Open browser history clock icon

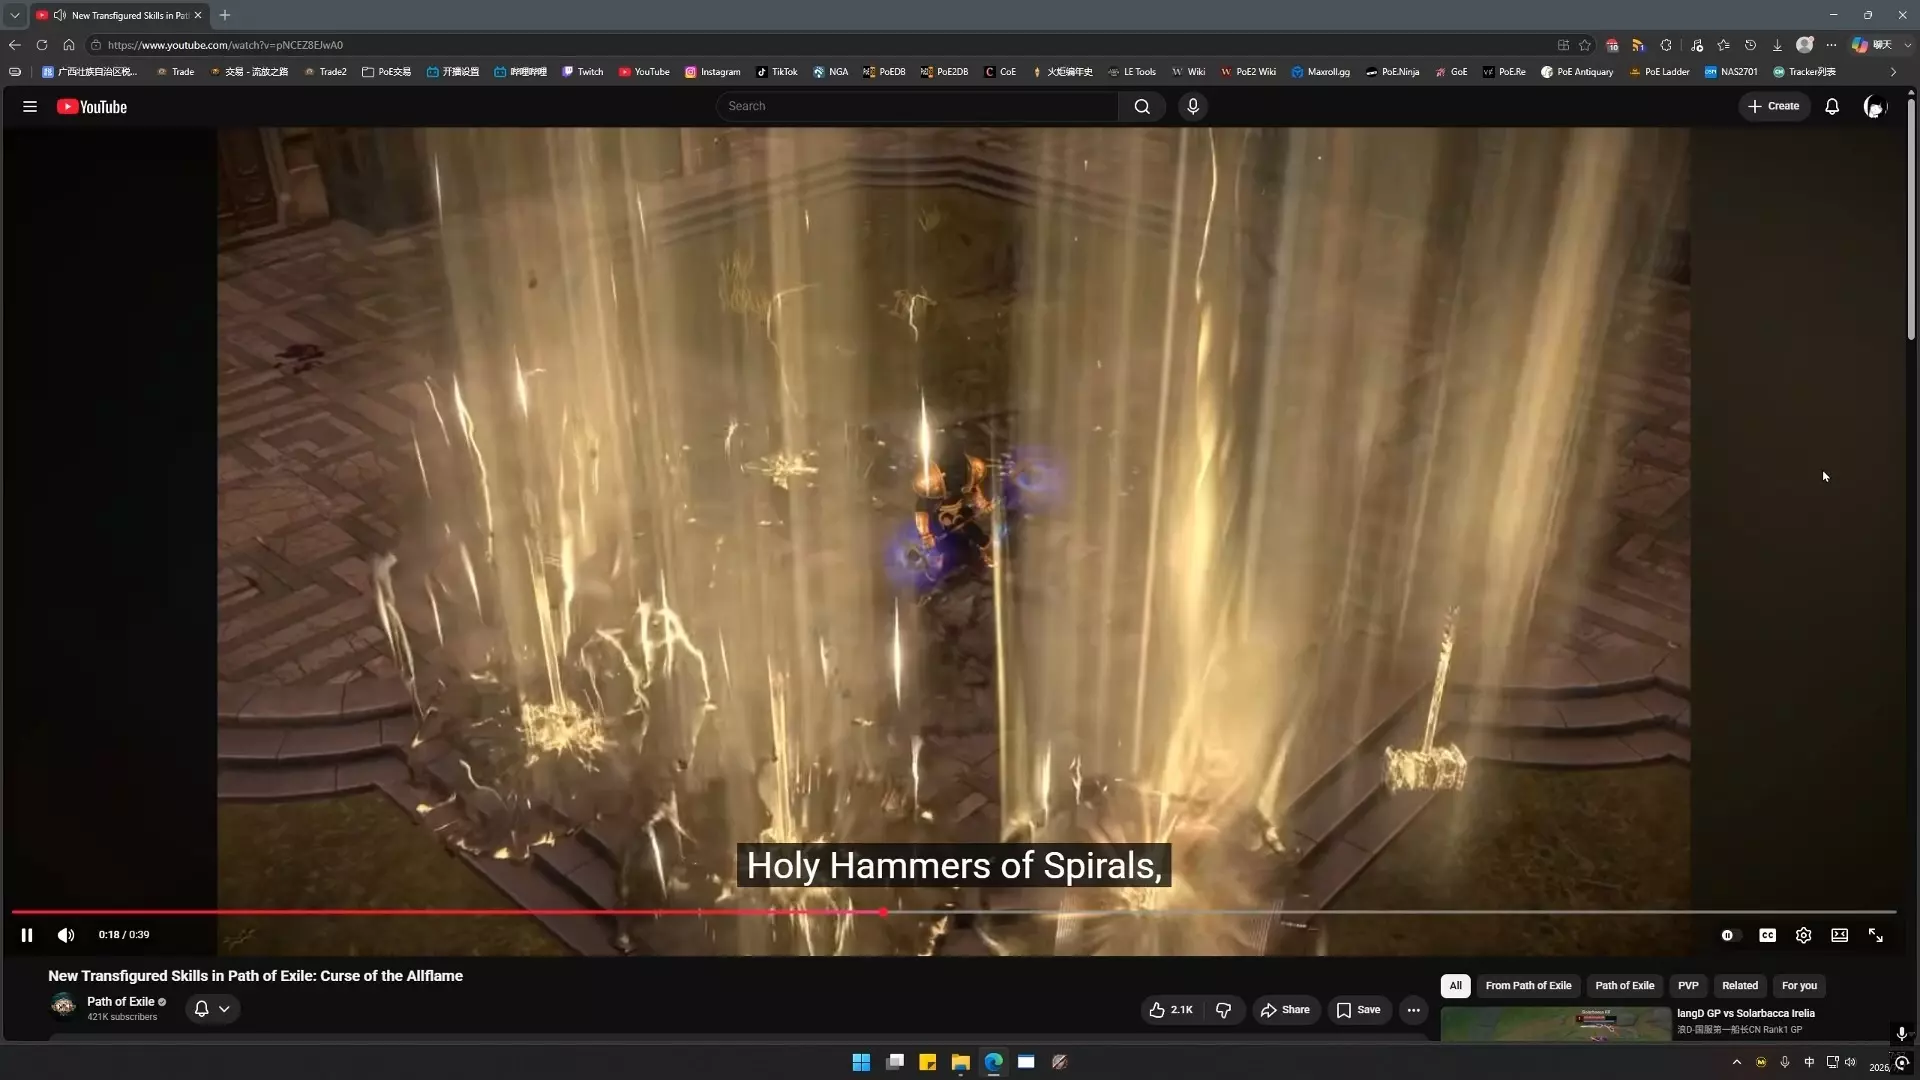pos(1750,45)
